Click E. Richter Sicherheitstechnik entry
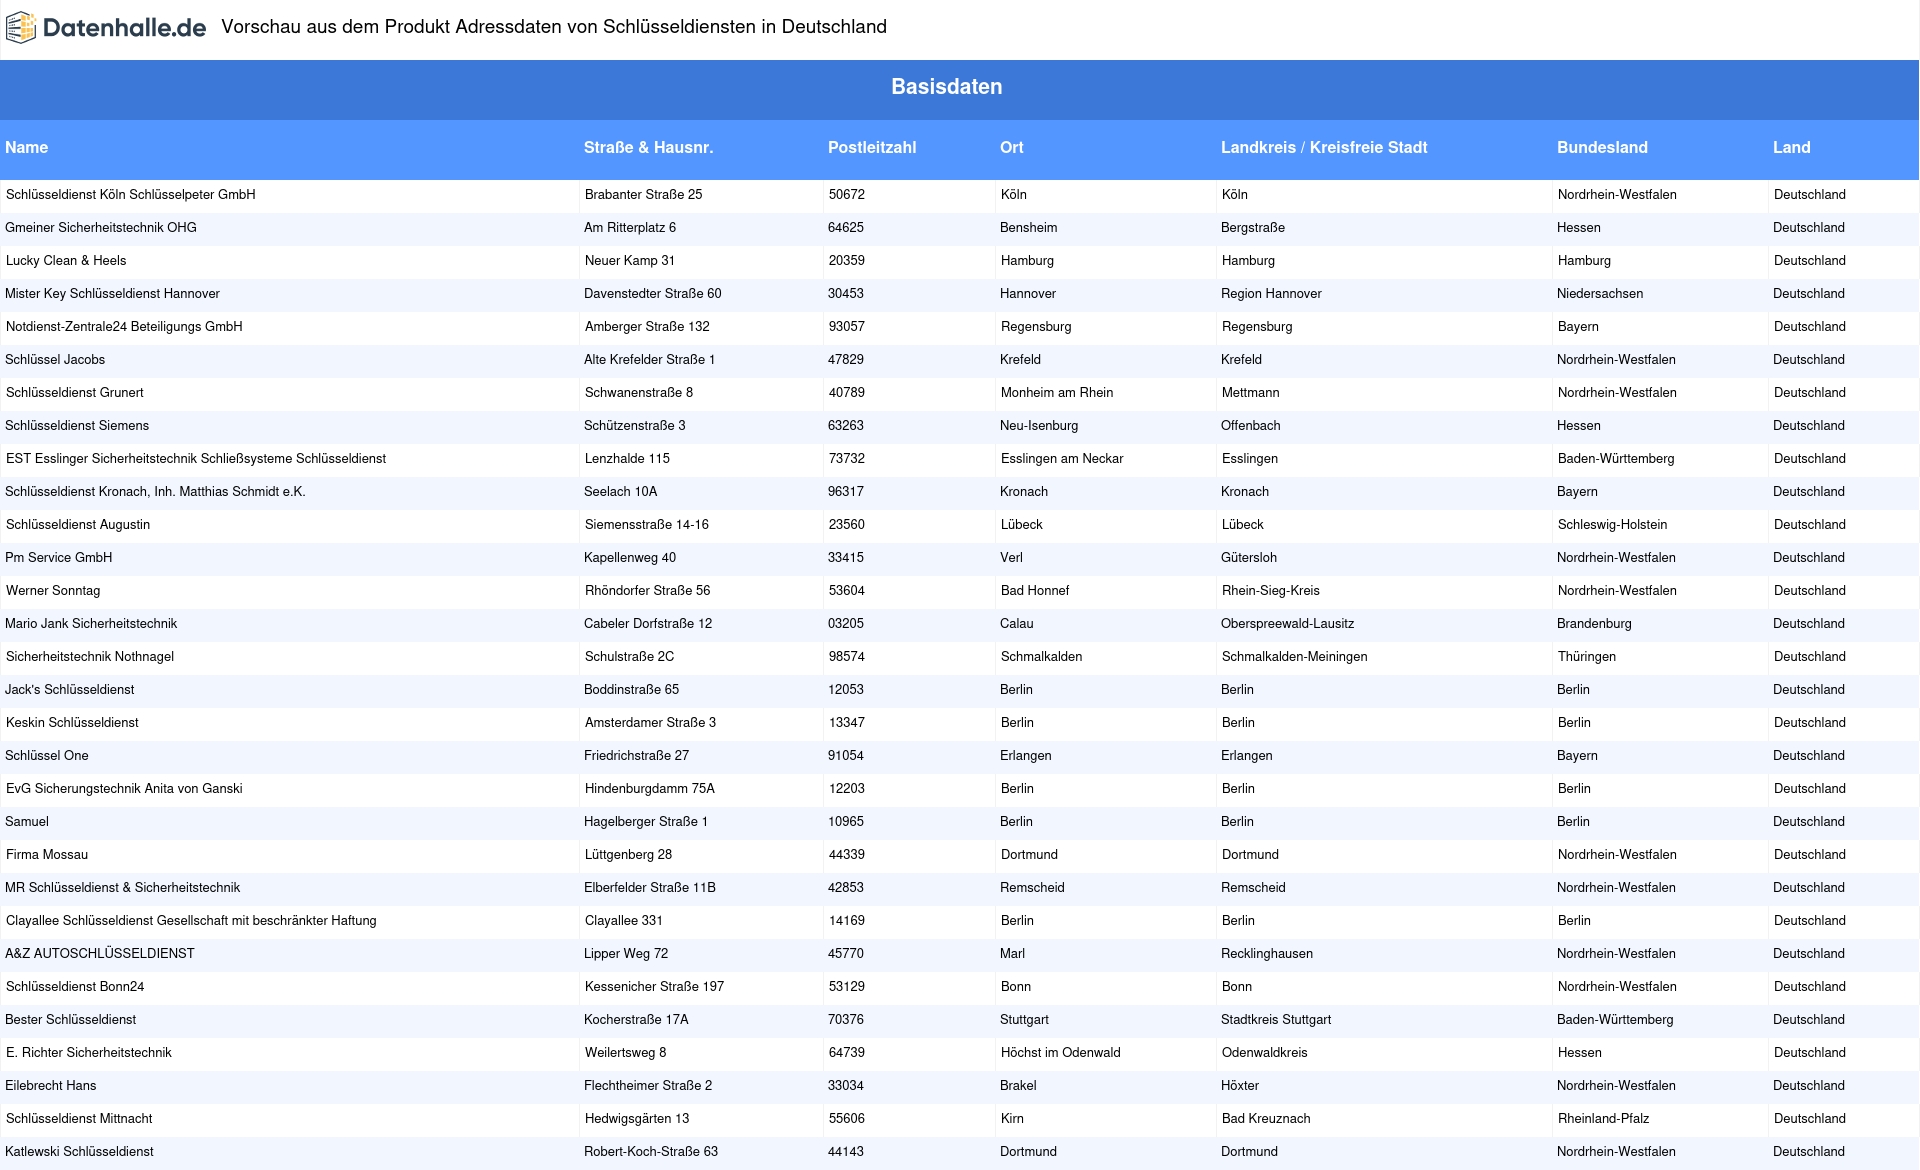Image resolution: width=1920 pixels, height=1170 pixels. tap(89, 1053)
